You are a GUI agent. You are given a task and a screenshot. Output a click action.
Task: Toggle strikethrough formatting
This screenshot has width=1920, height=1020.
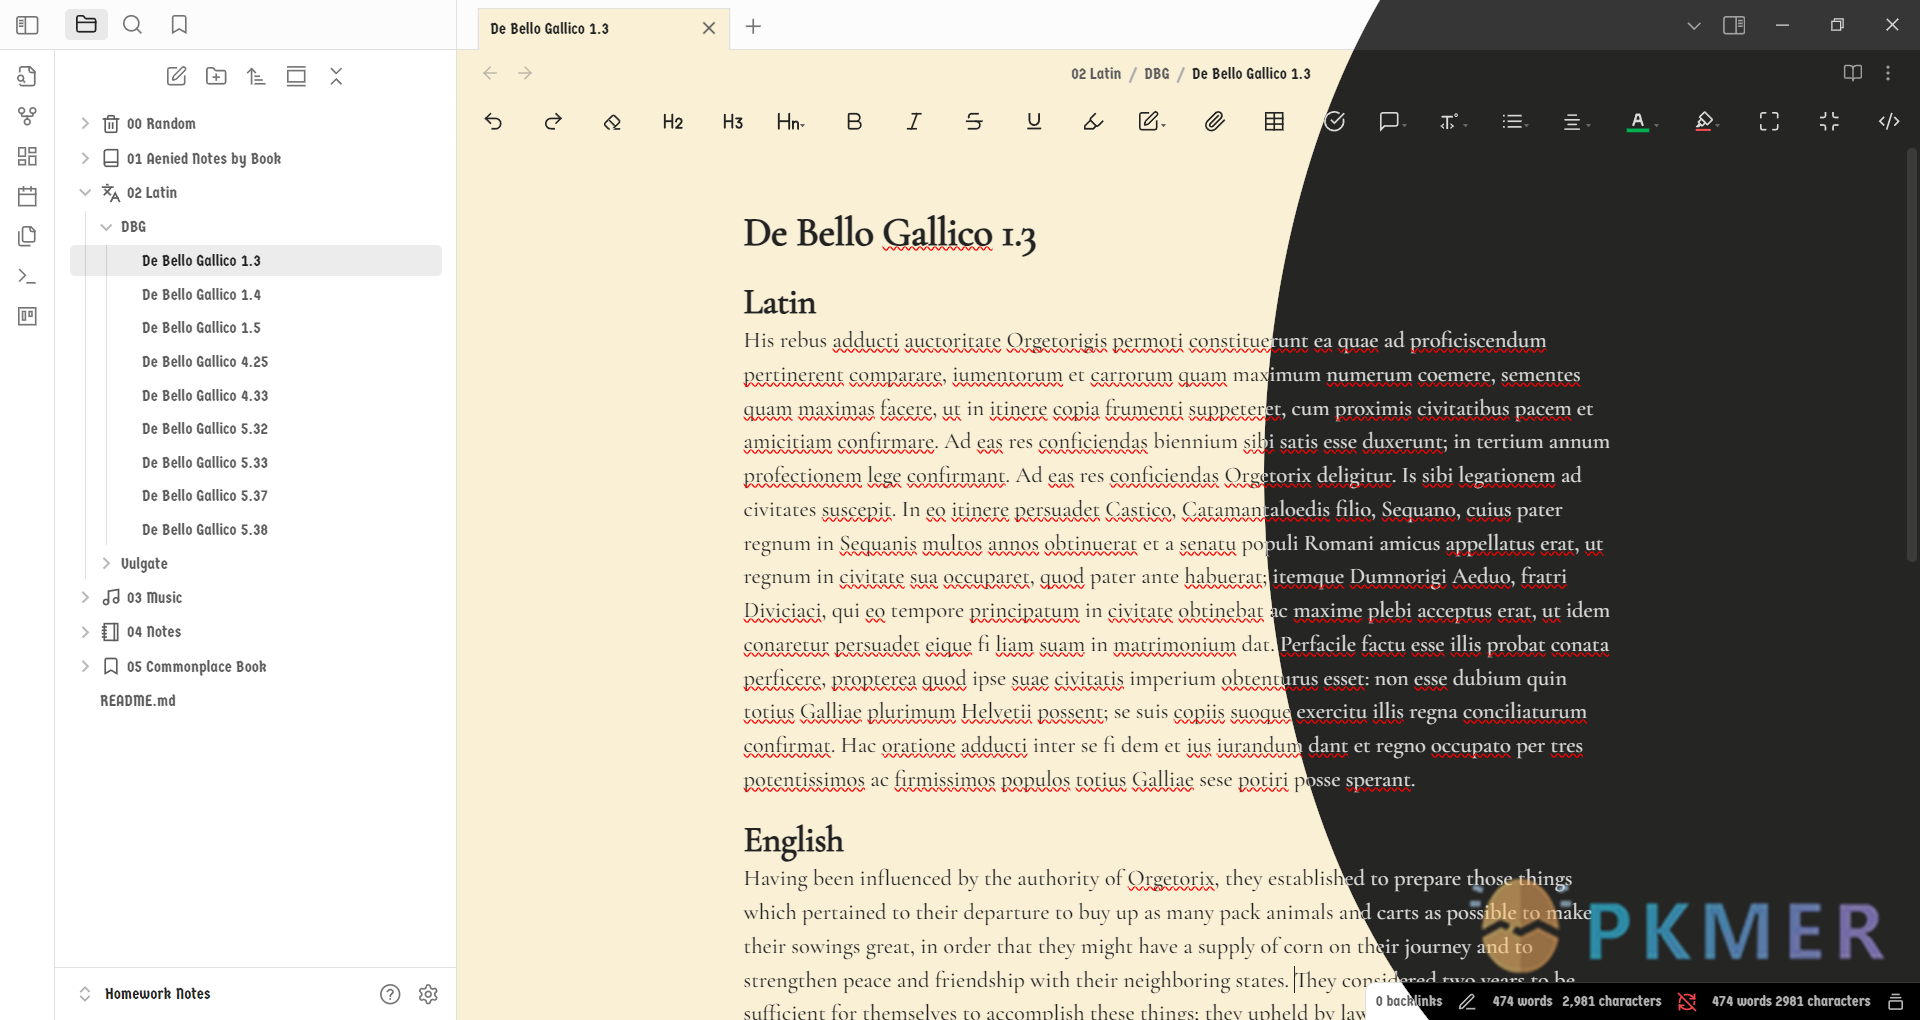pyautogui.click(x=974, y=122)
